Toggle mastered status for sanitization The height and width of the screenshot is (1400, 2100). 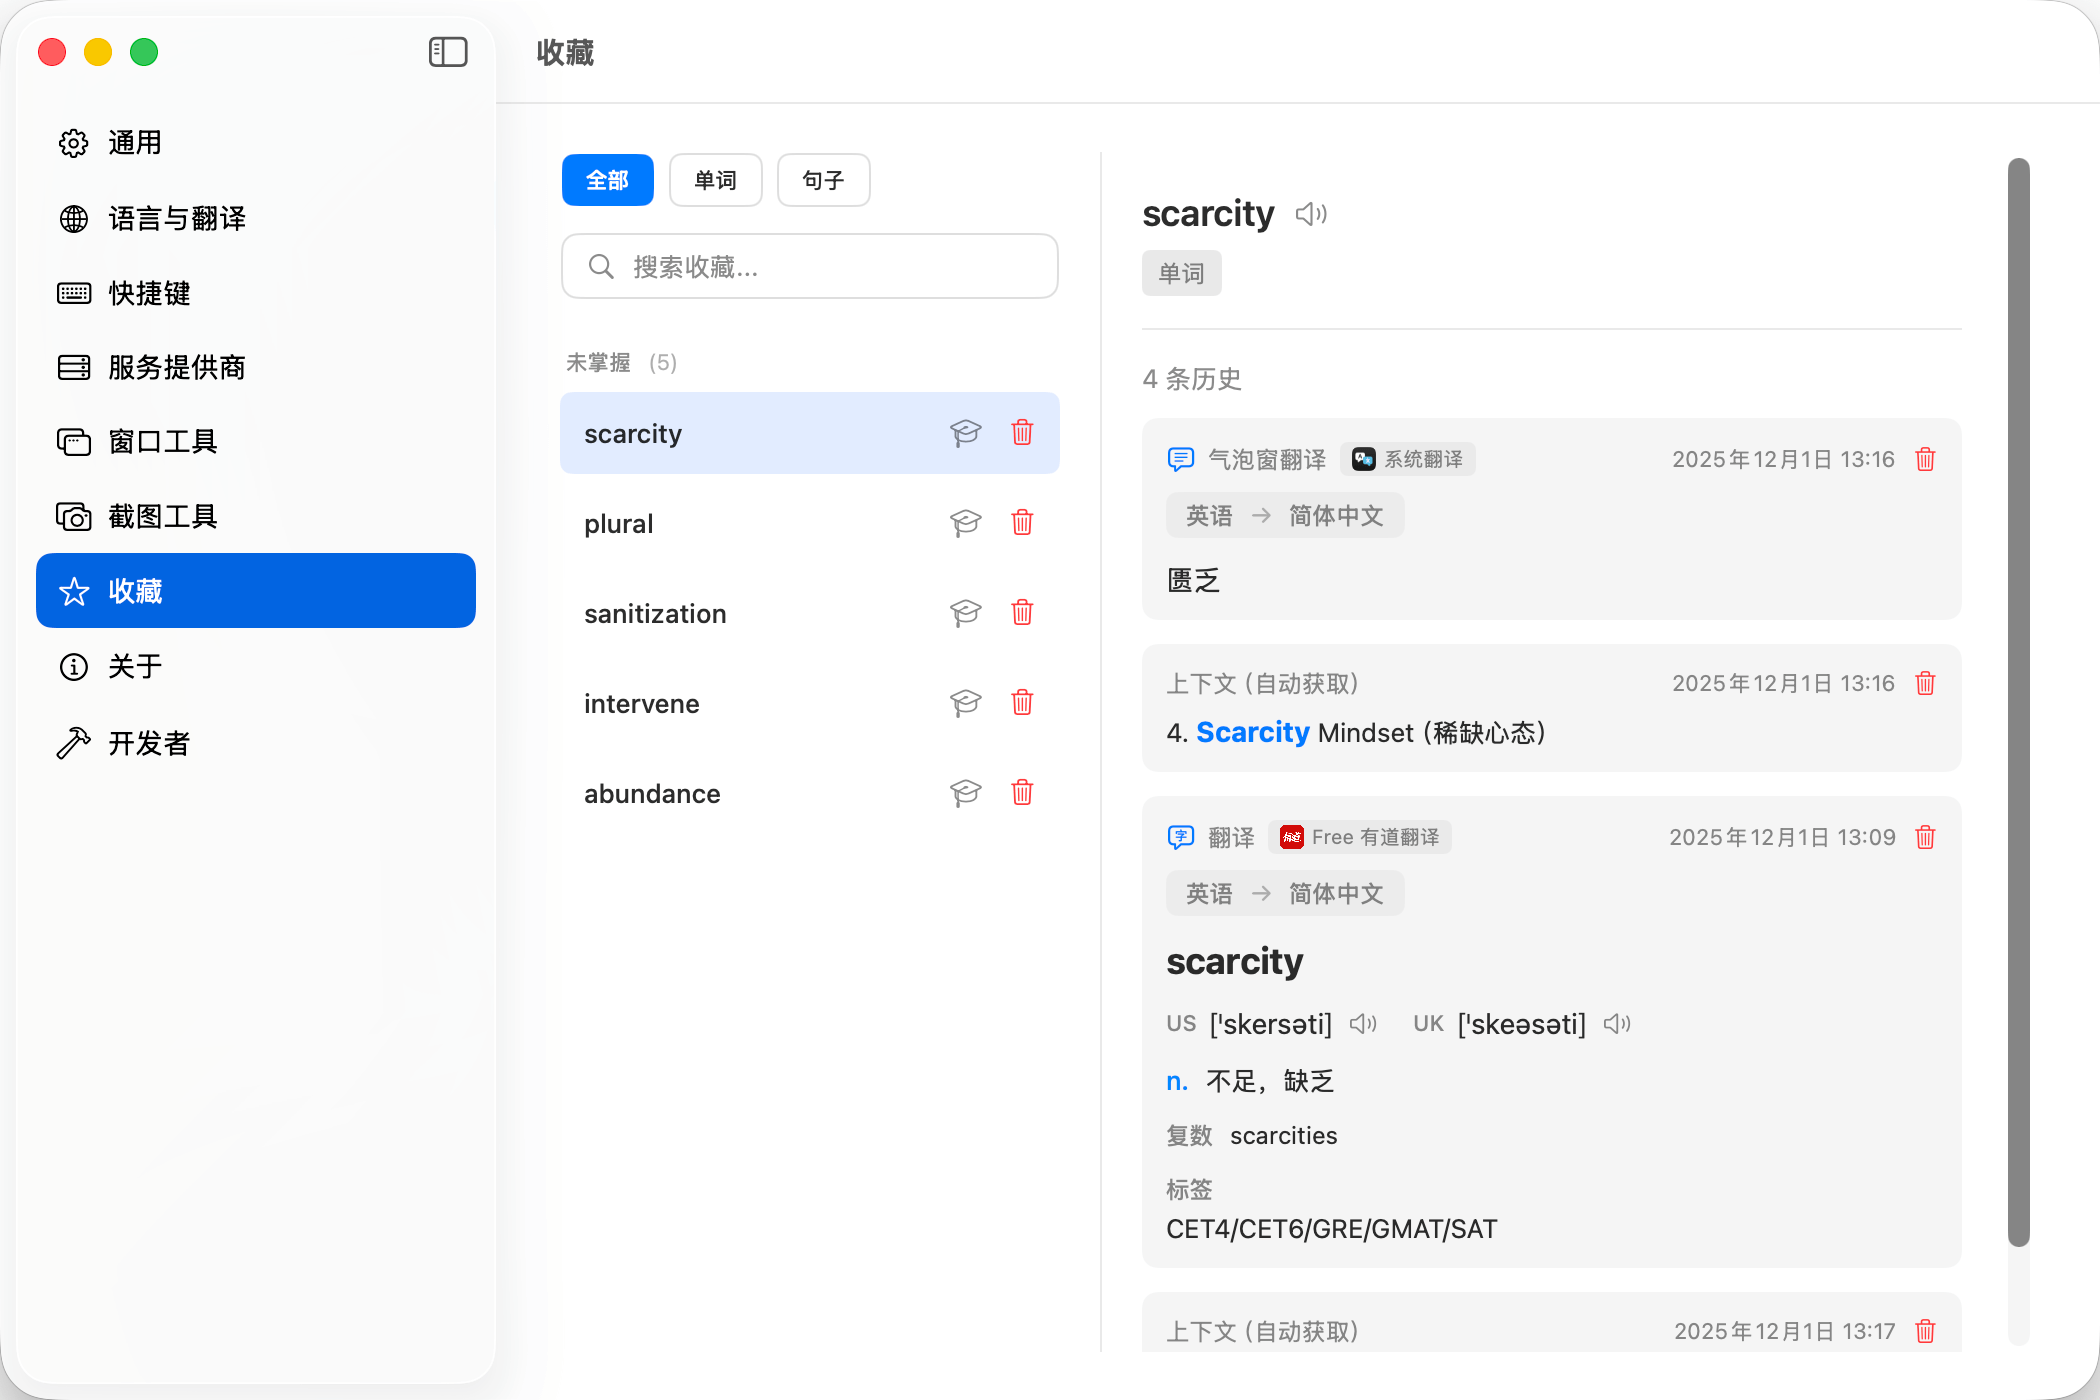[965, 613]
